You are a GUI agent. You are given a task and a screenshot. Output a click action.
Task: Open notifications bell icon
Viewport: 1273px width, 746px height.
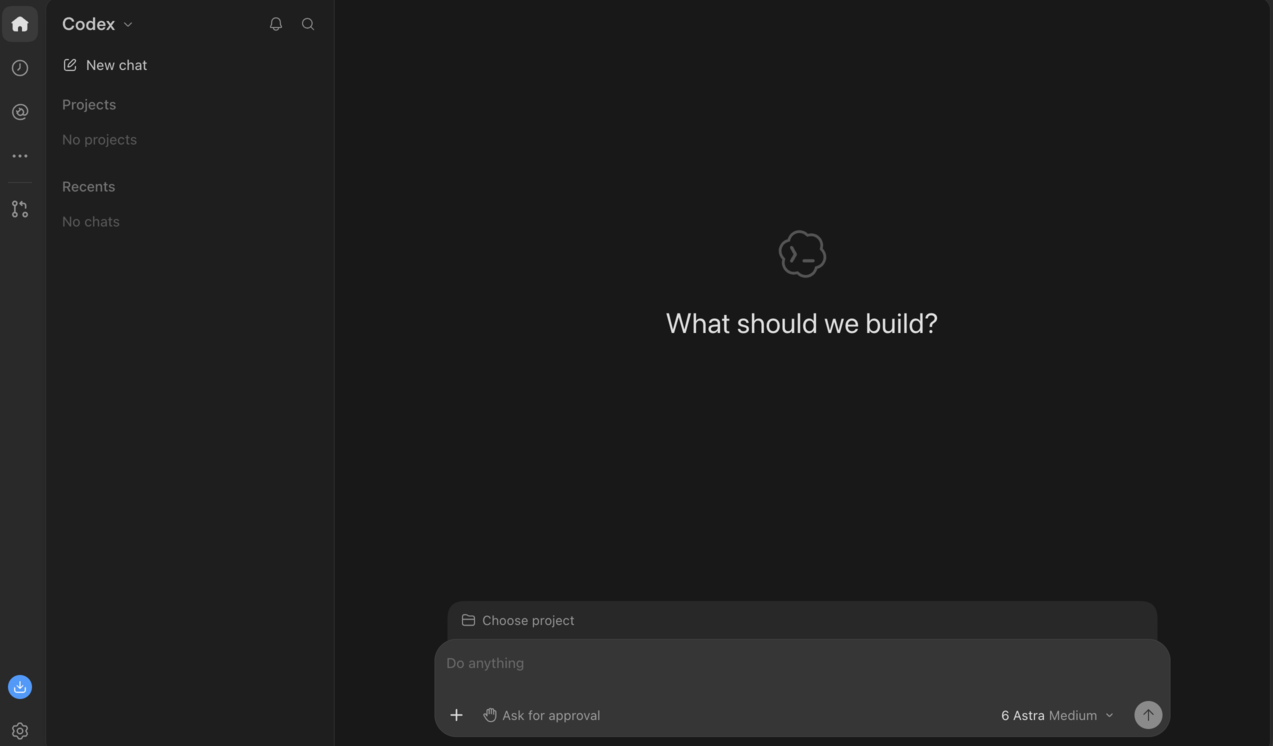pos(276,24)
